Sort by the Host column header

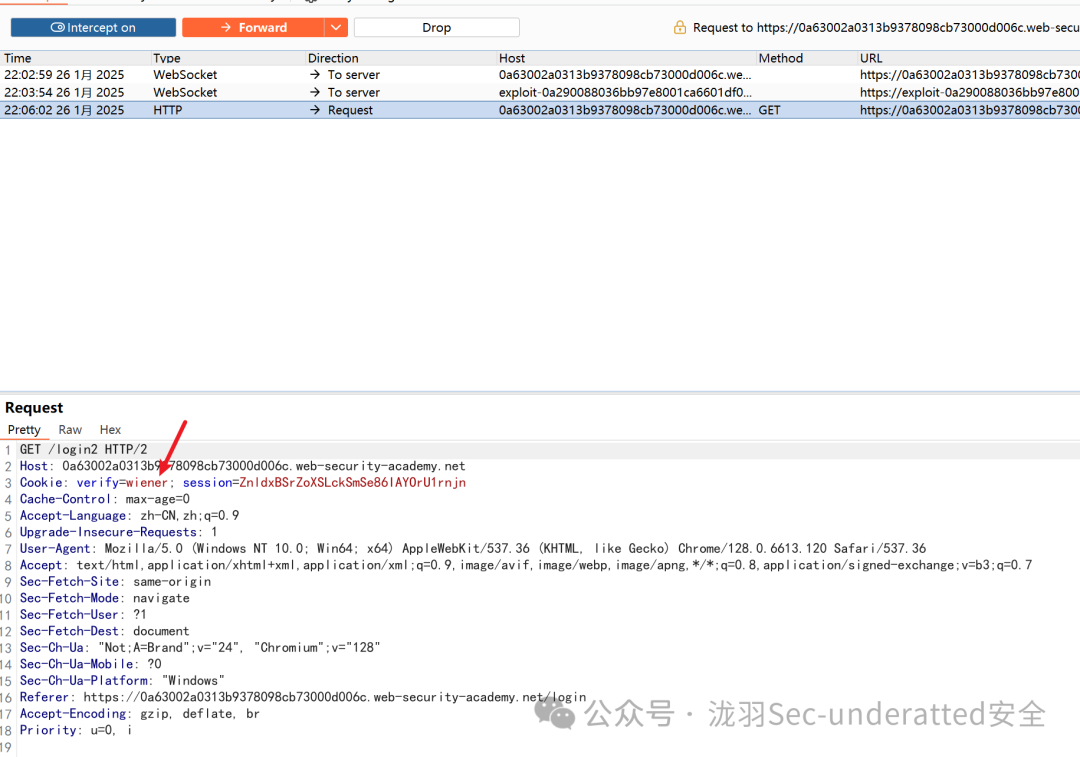coord(512,59)
